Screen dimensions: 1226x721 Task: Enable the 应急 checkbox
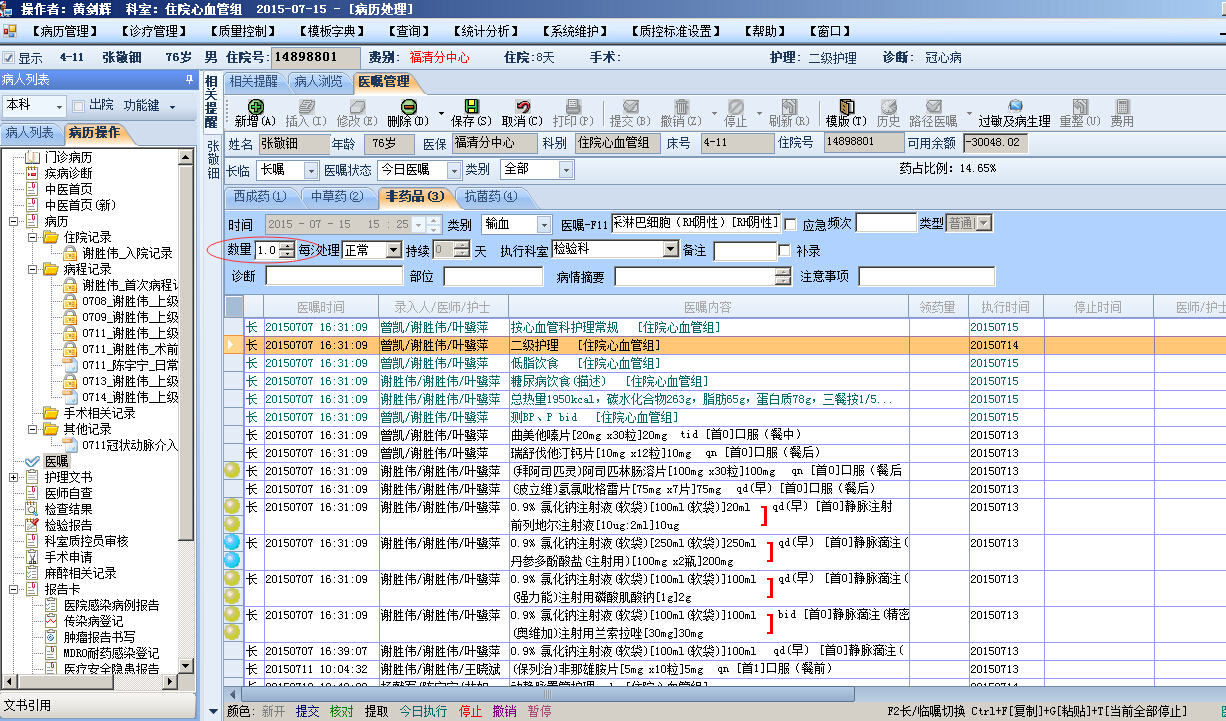tap(790, 224)
